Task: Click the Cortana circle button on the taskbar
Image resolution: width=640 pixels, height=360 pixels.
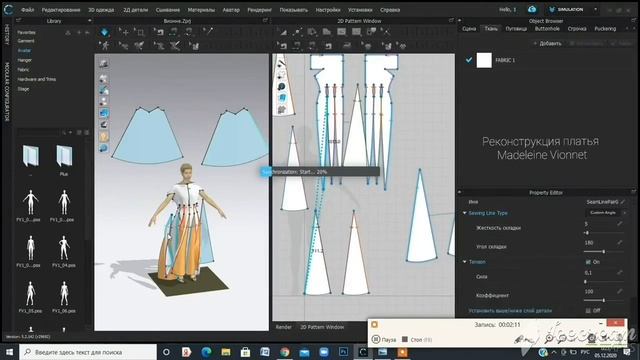Action: [166, 352]
